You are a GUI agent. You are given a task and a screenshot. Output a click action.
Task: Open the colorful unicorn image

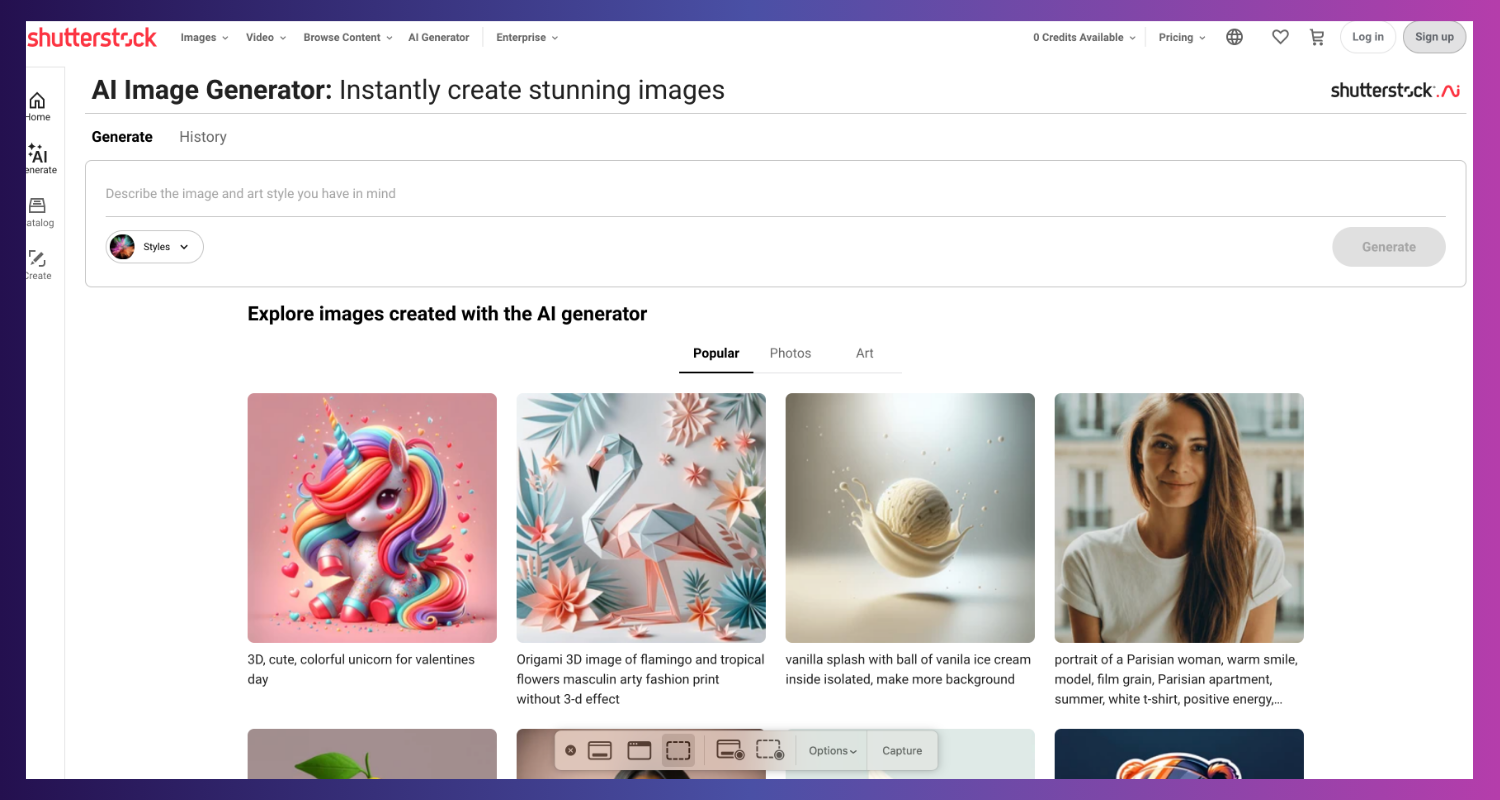click(x=372, y=518)
